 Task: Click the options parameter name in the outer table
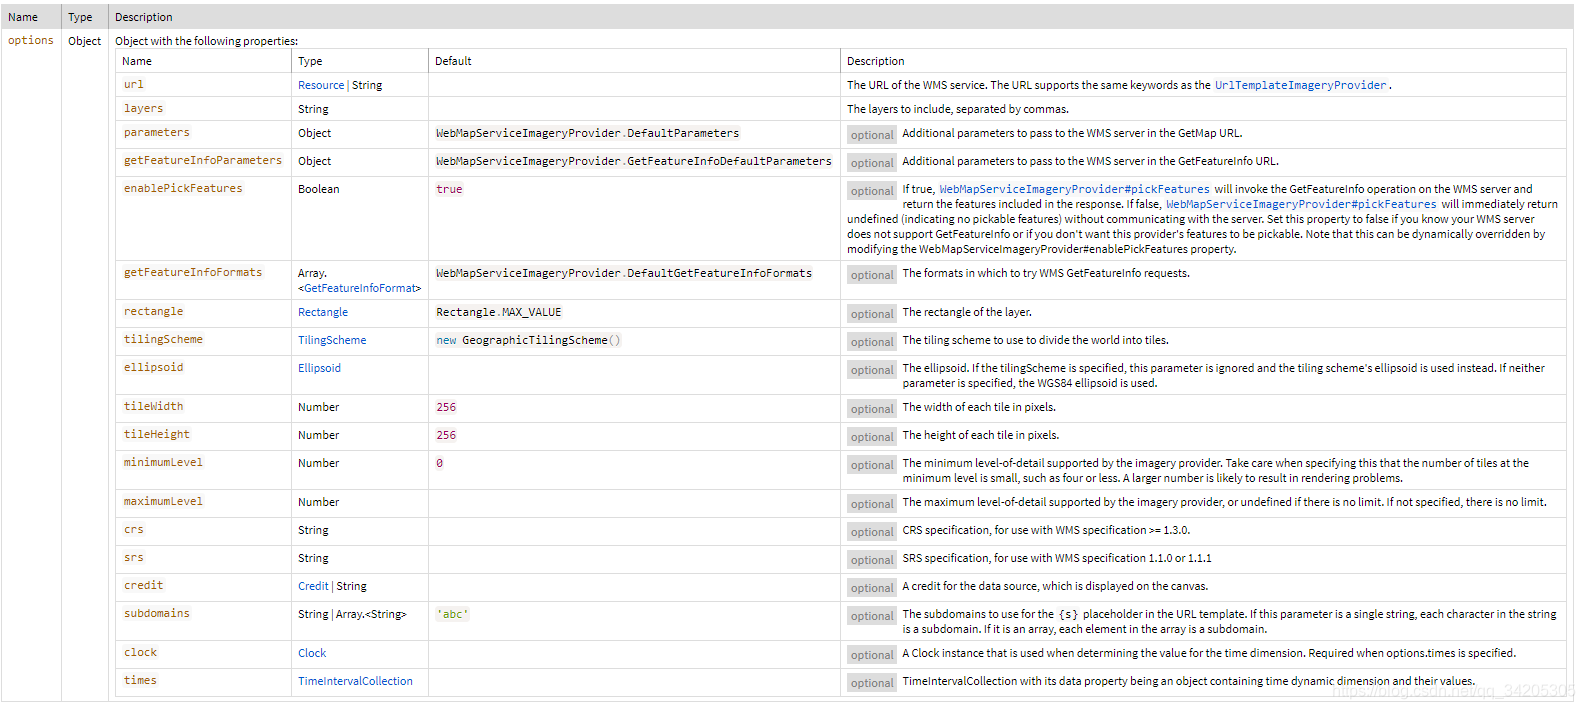click(x=31, y=41)
